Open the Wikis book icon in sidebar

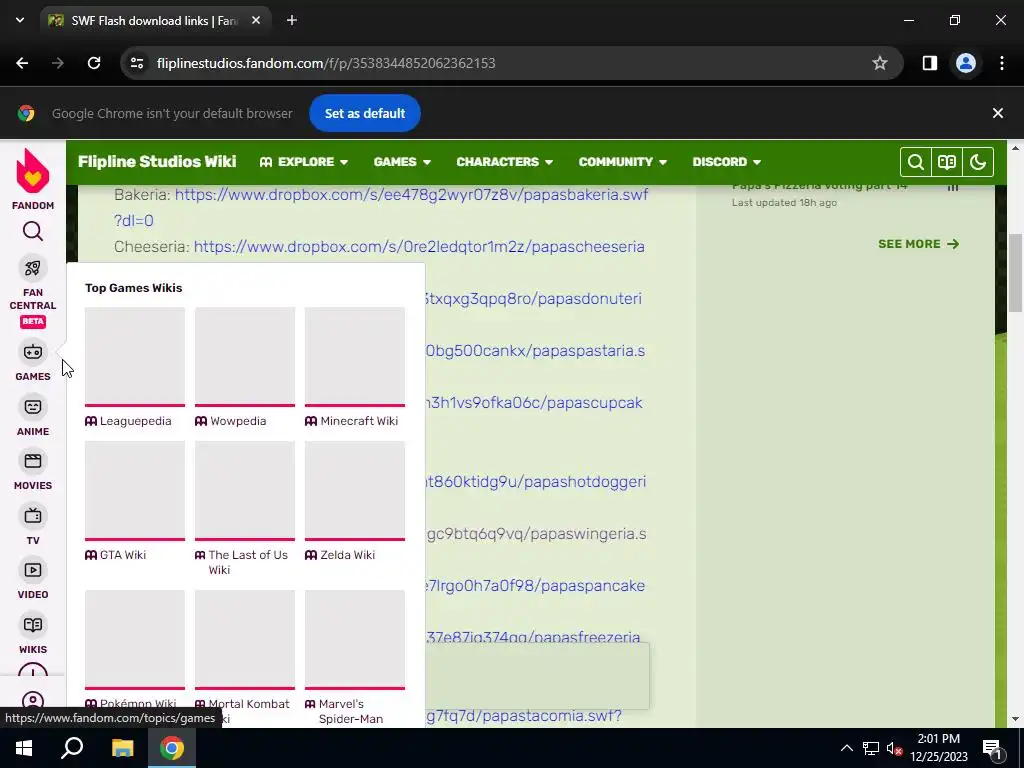click(33, 625)
